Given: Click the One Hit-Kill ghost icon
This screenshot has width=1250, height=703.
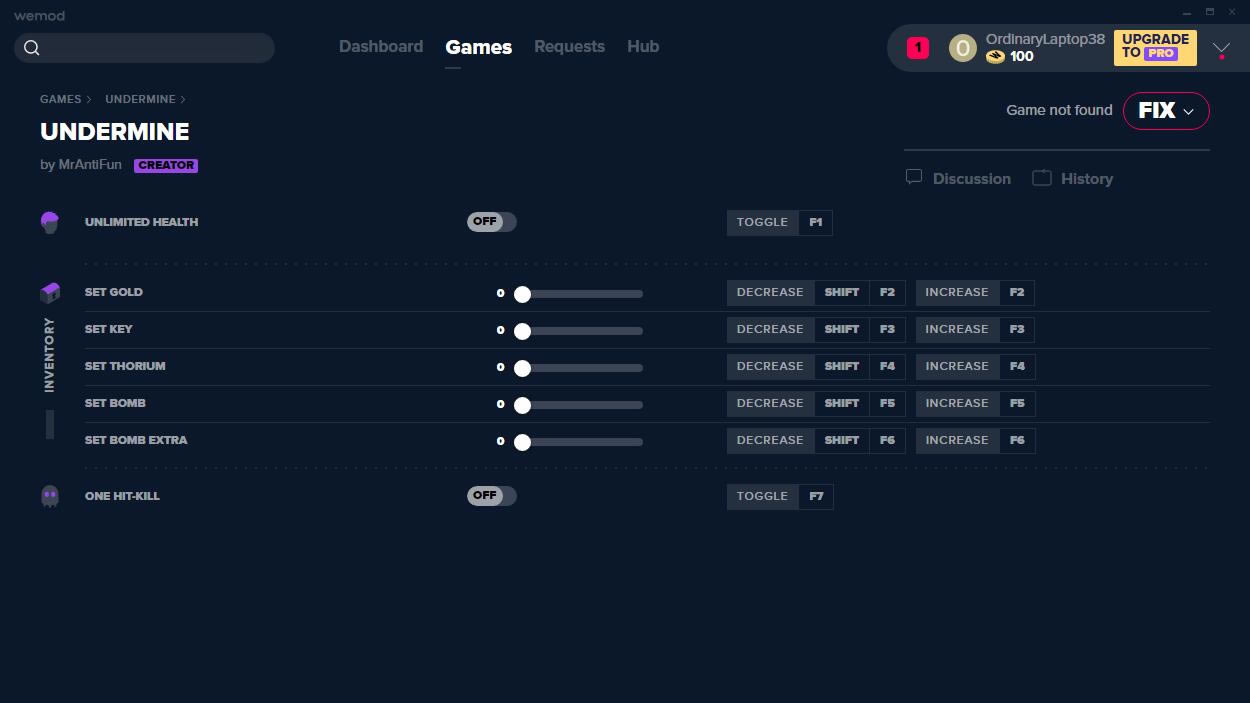Looking at the screenshot, I should tap(50, 496).
